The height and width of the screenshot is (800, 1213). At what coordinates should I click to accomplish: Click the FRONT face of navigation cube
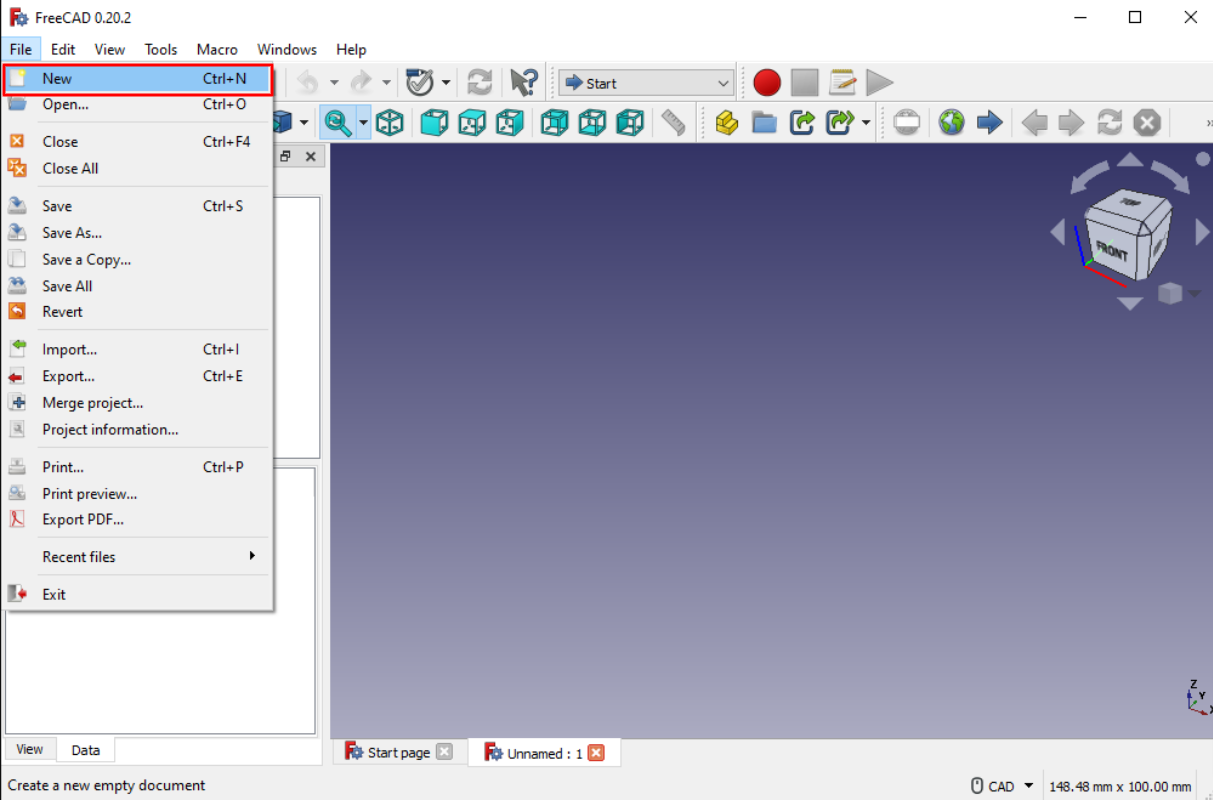pos(1111,249)
